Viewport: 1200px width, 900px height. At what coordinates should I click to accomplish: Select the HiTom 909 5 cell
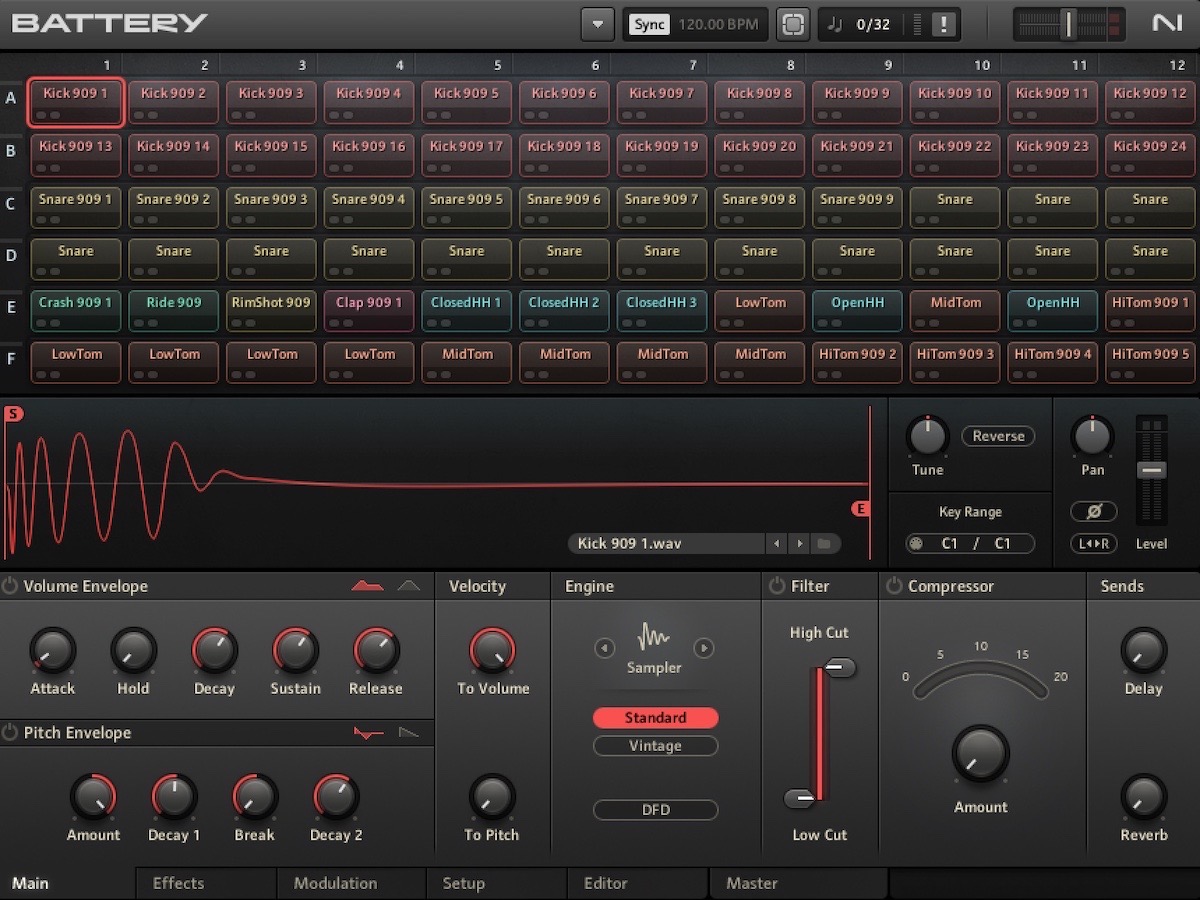[1150, 362]
